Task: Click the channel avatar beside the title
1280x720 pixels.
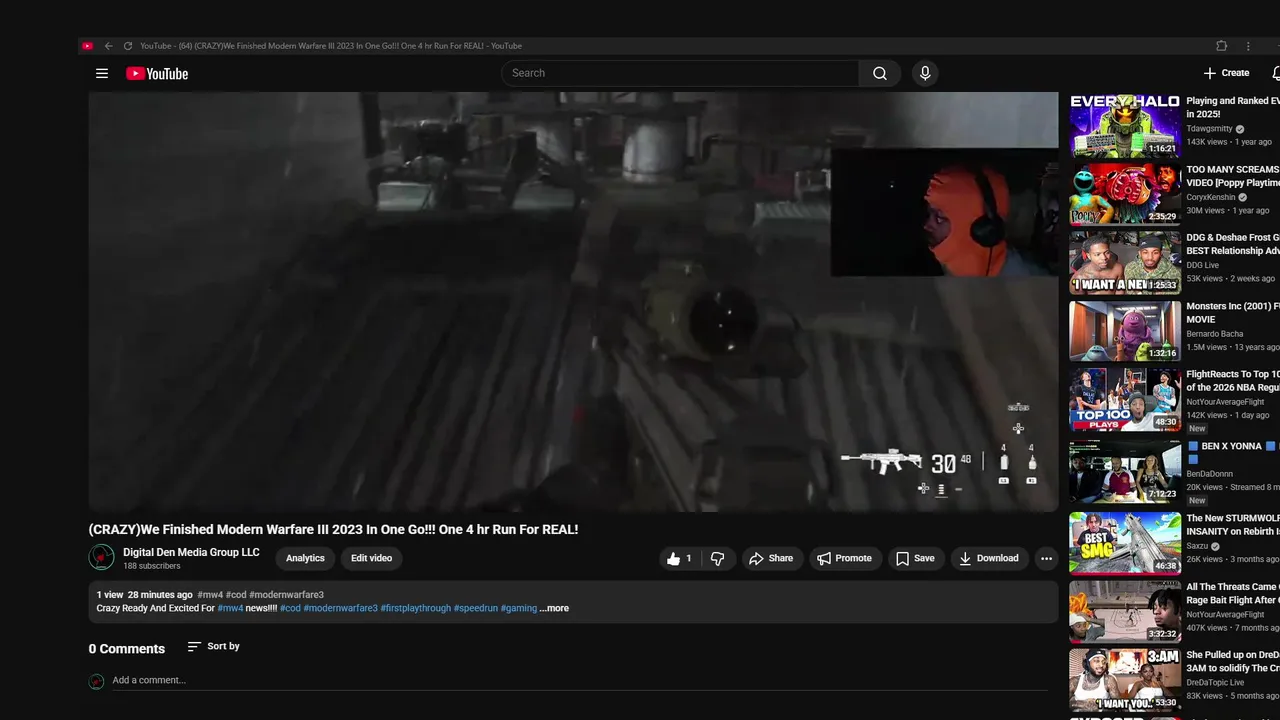Action: coord(101,557)
